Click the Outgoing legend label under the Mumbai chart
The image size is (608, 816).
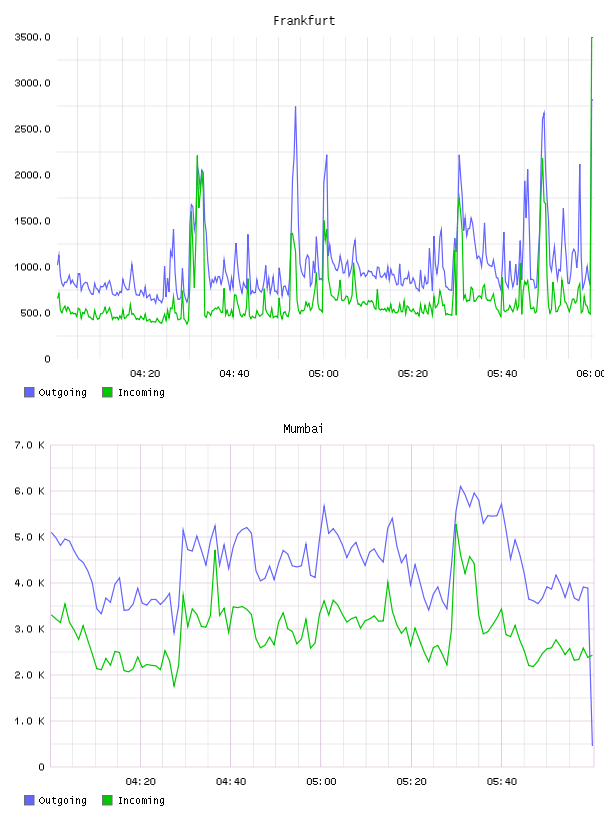(62, 801)
